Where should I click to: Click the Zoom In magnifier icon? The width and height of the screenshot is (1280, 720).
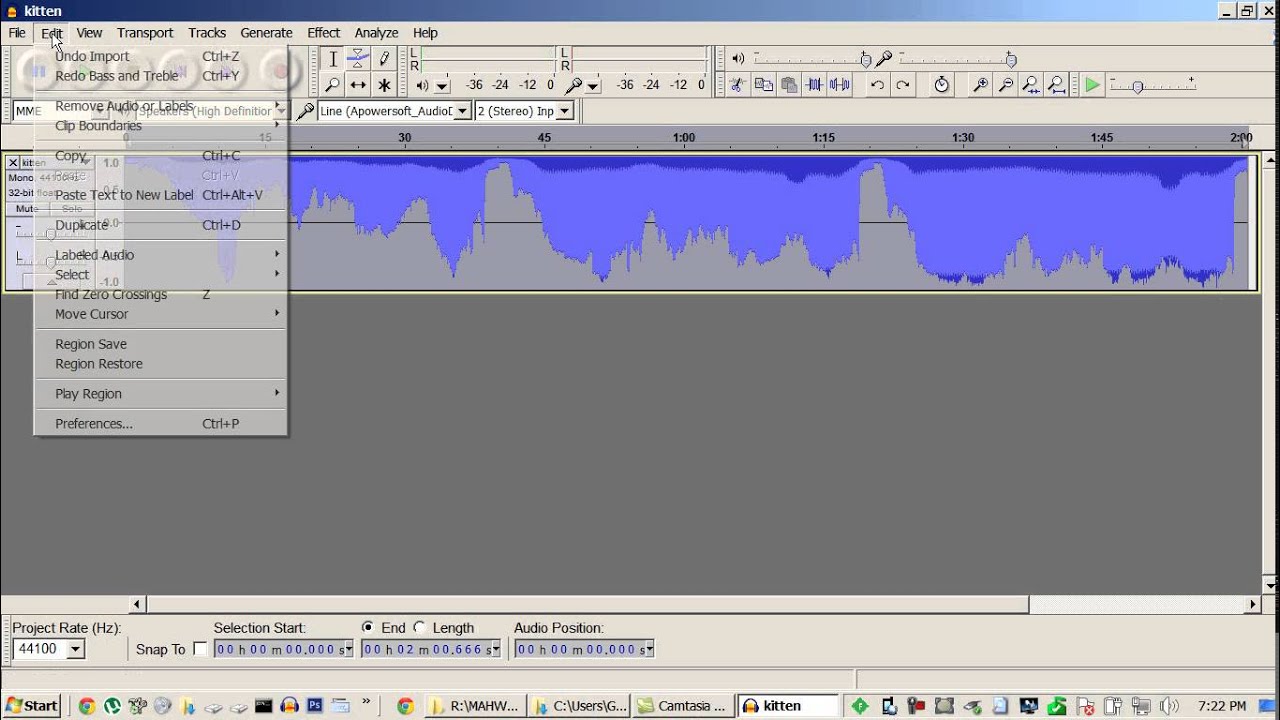[981, 85]
